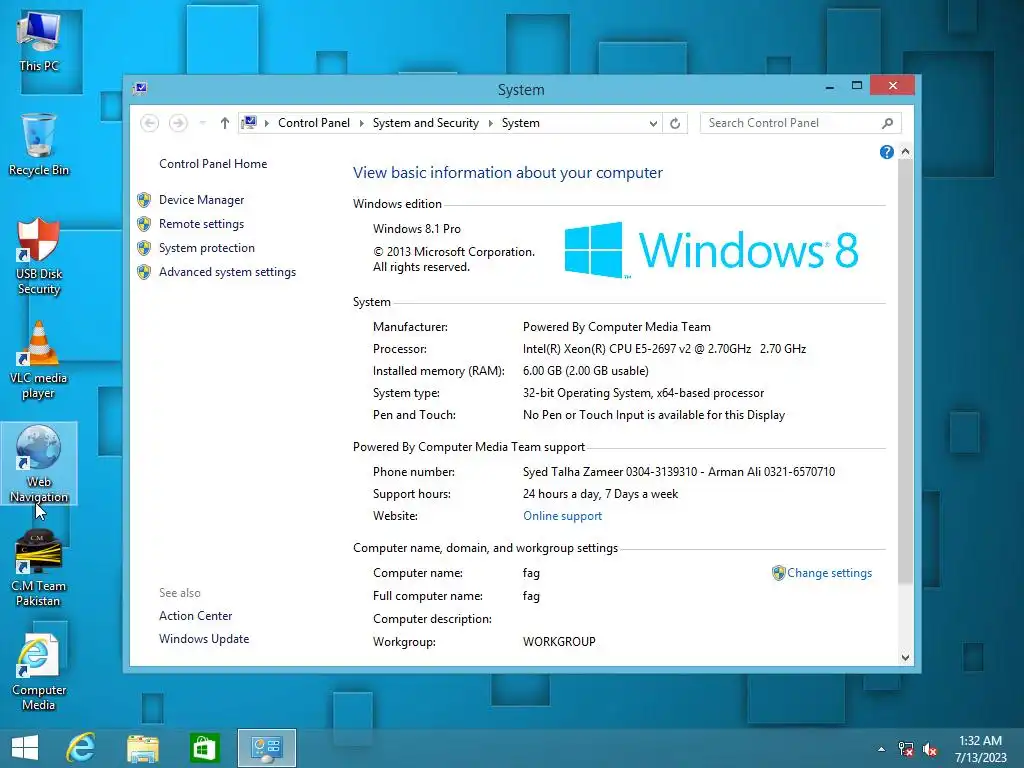Click the search magnifier icon

(887, 123)
